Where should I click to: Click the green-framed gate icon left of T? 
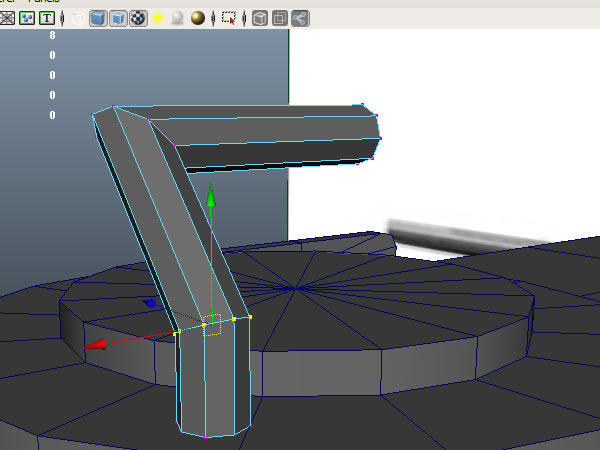pos(27,18)
